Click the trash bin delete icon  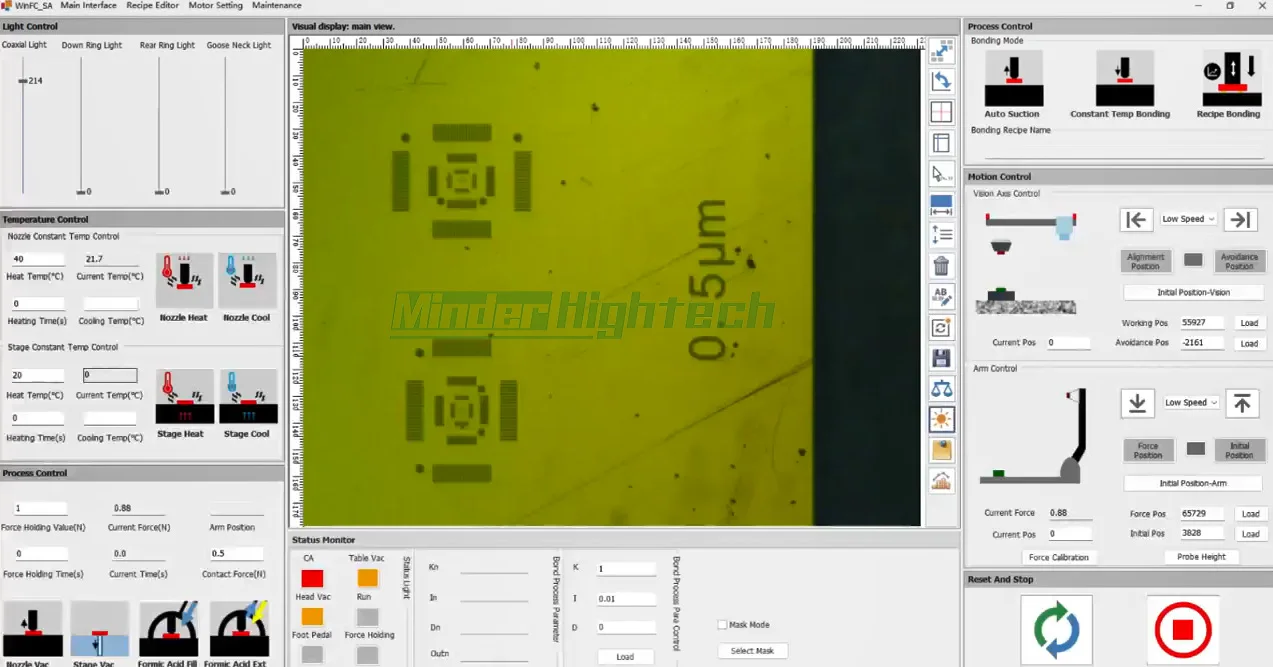pos(941,266)
